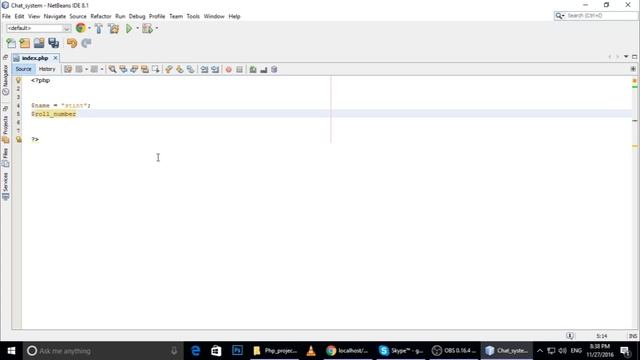Toggle Highlight Search icon
The width and height of the screenshot is (640, 360).
coord(145,69)
